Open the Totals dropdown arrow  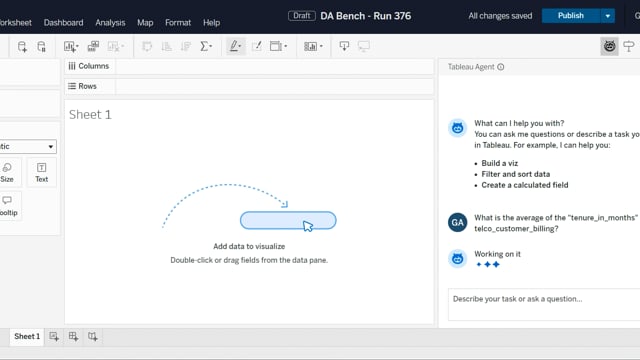point(211,46)
